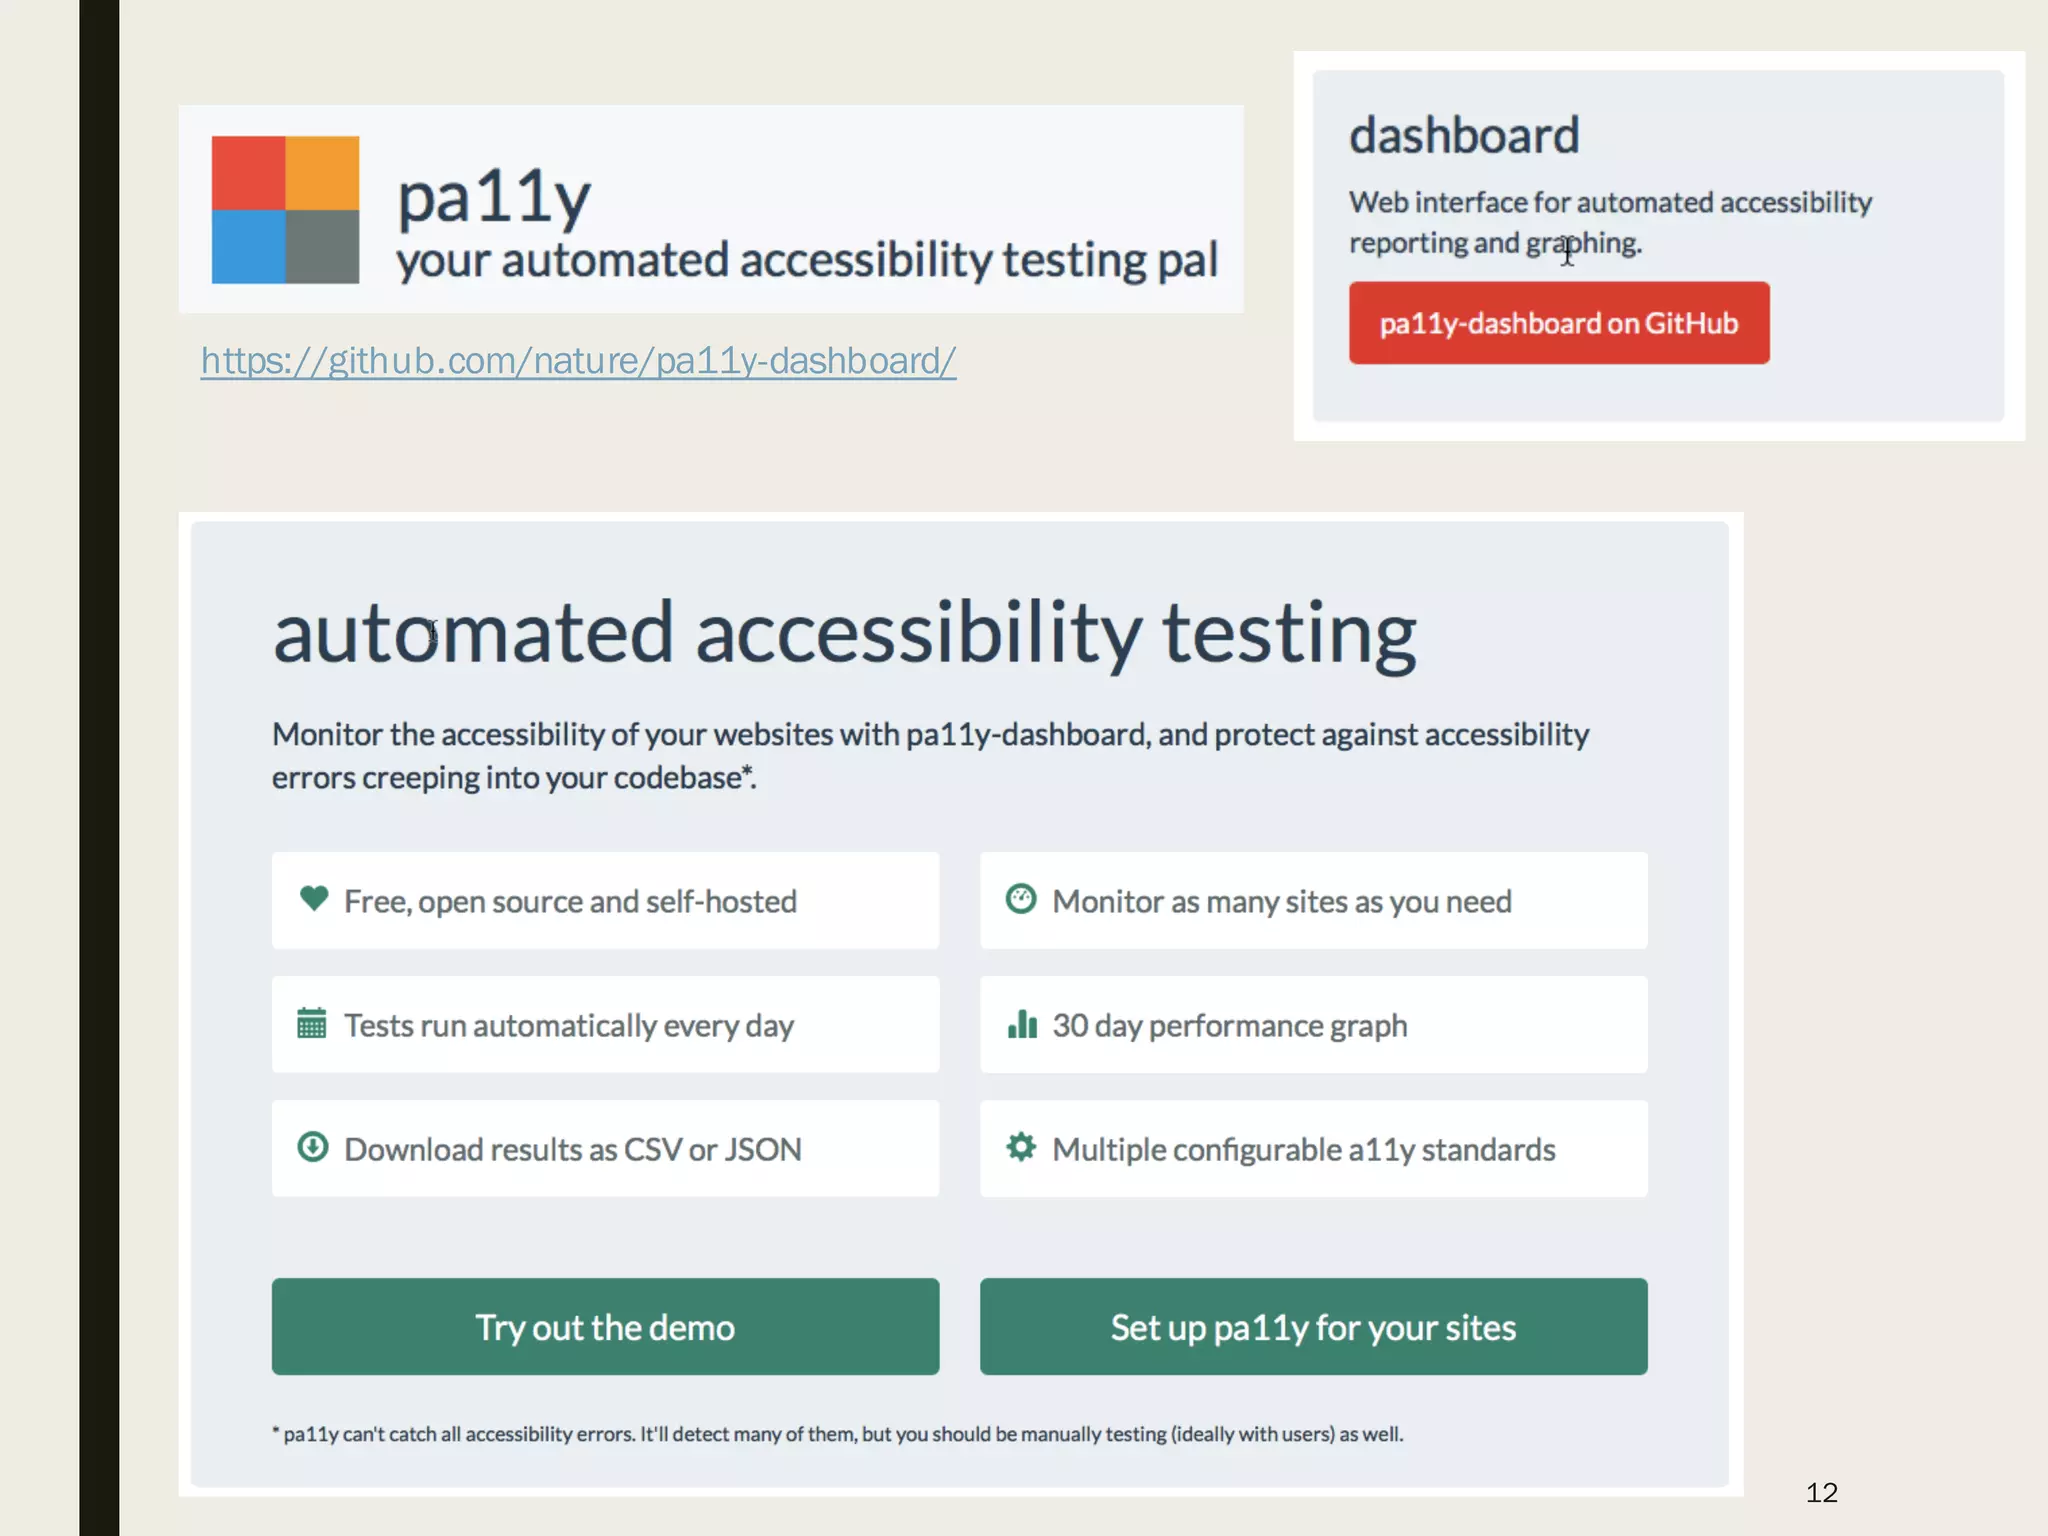Click '30 day performance graph' text
Screen dimensions: 2048x1536
click(x=1229, y=1026)
